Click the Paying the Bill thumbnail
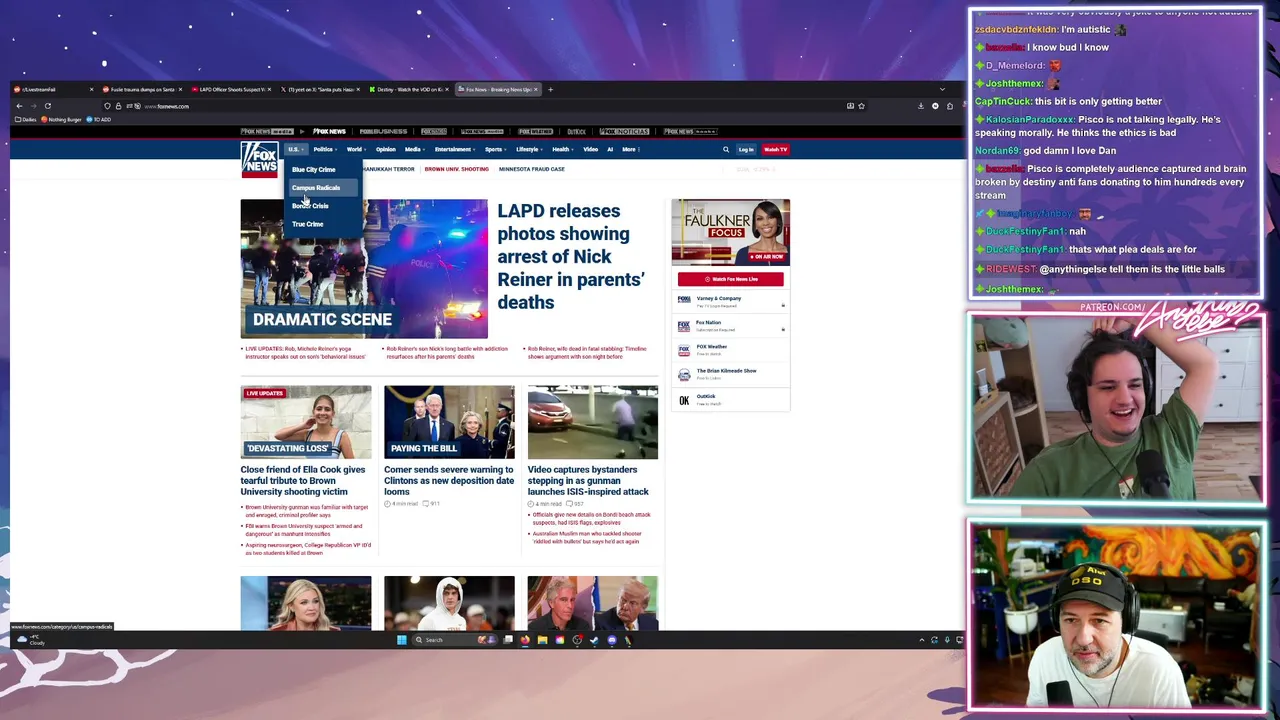Image resolution: width=1280 pixels, height=720 pixels. (x=449, y=422)
